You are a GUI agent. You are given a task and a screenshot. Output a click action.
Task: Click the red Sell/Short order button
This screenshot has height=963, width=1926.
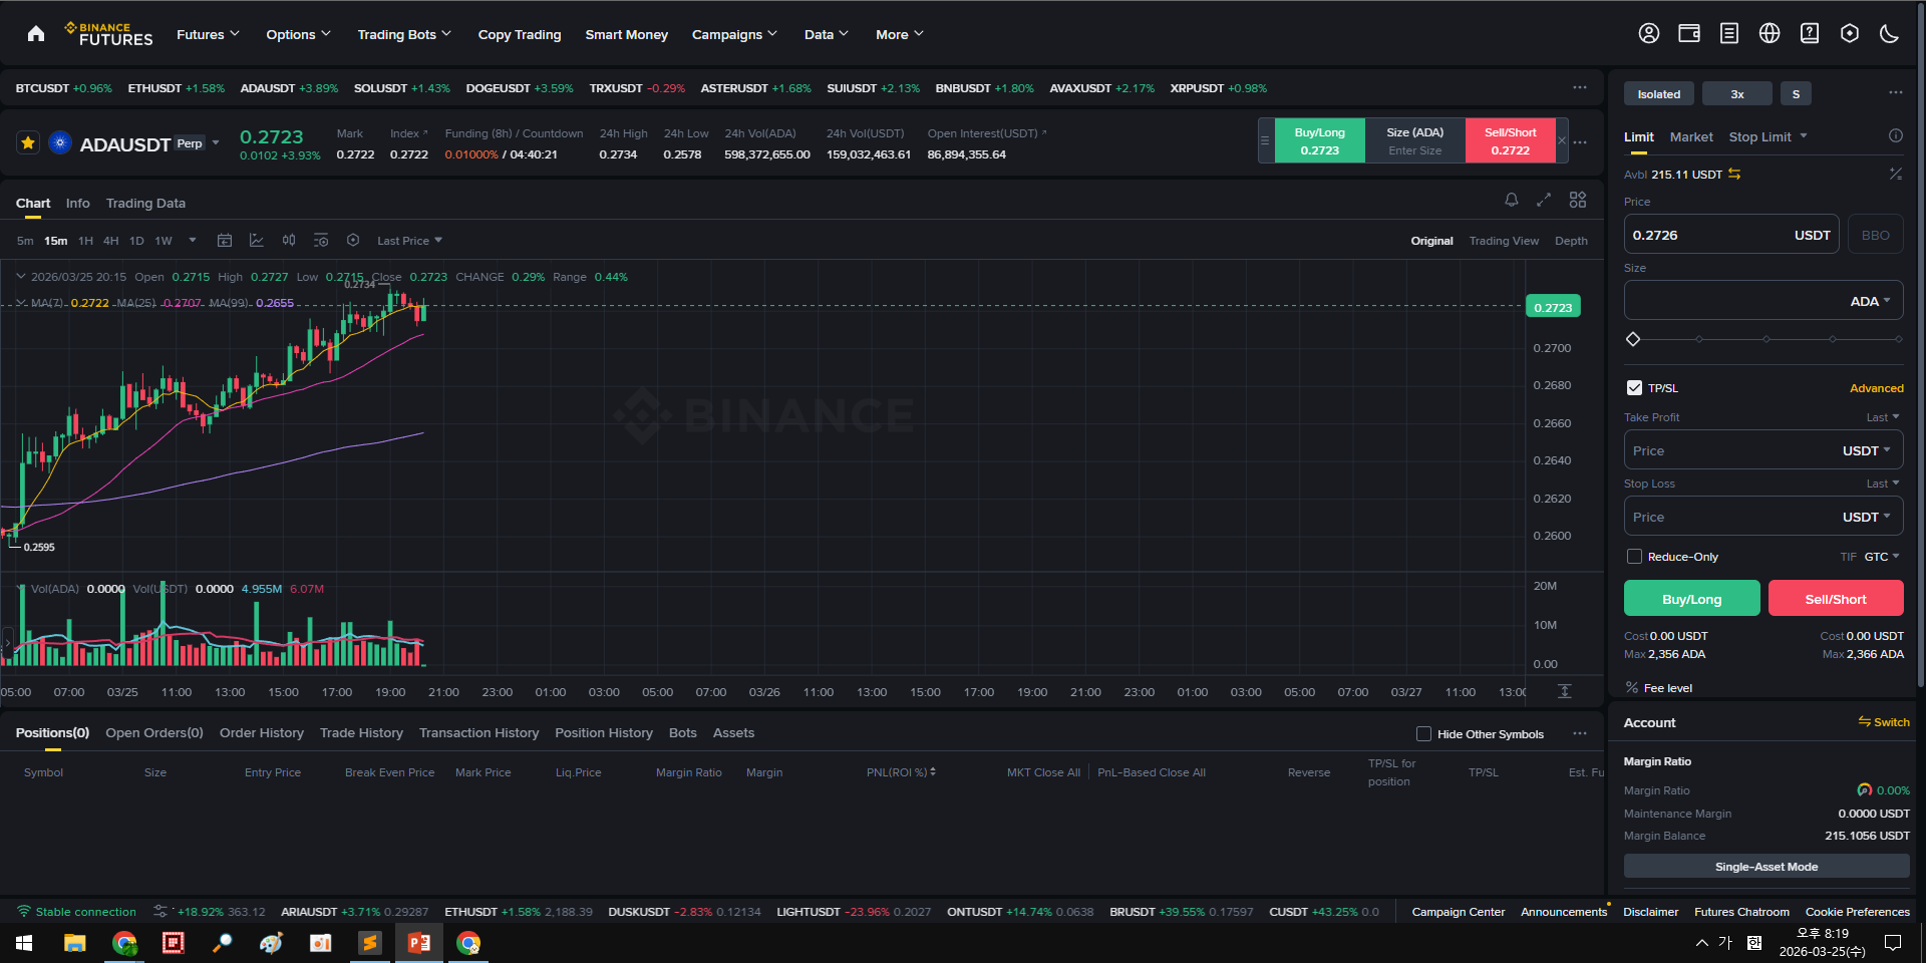click(1835, 598)
